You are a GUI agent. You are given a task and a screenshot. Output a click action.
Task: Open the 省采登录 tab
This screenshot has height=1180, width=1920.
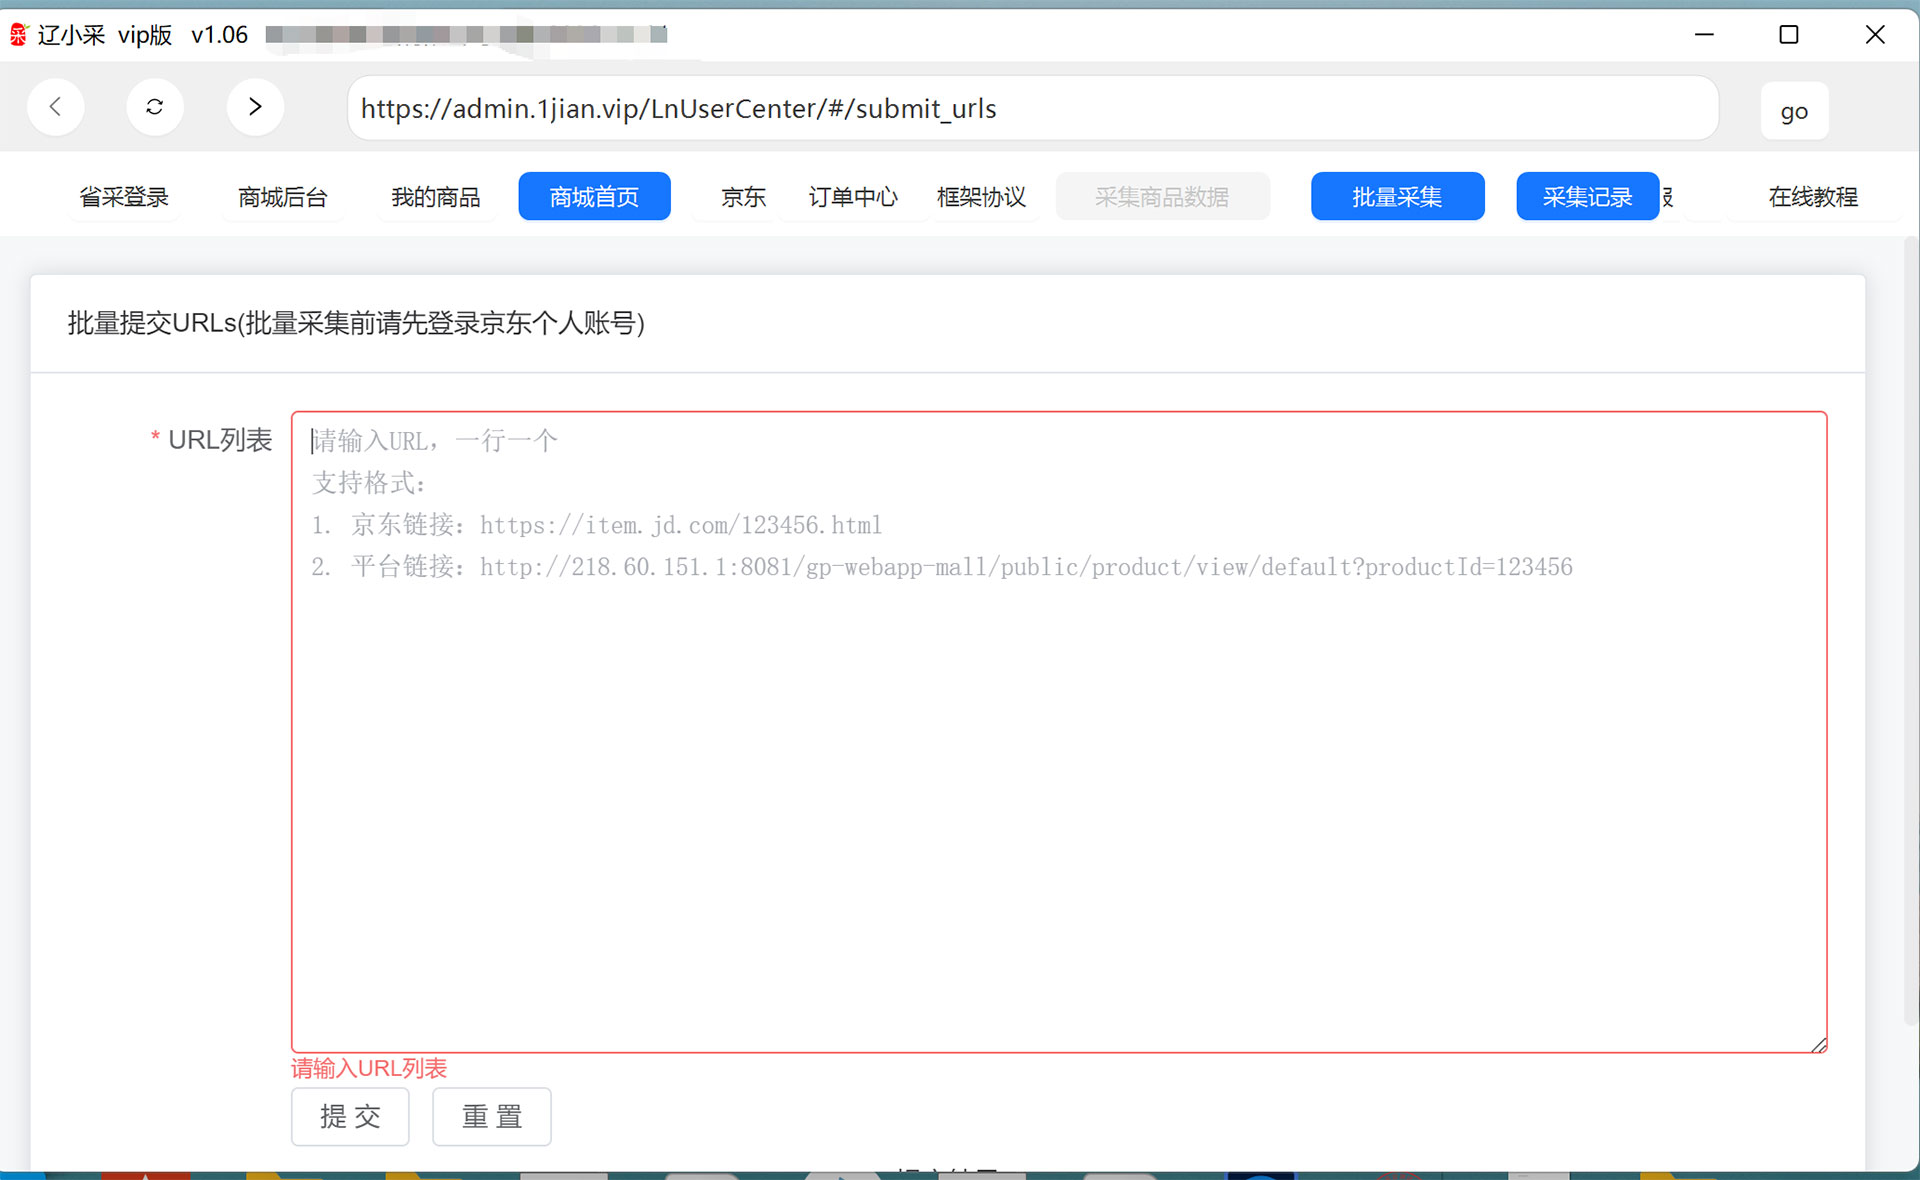124,197
